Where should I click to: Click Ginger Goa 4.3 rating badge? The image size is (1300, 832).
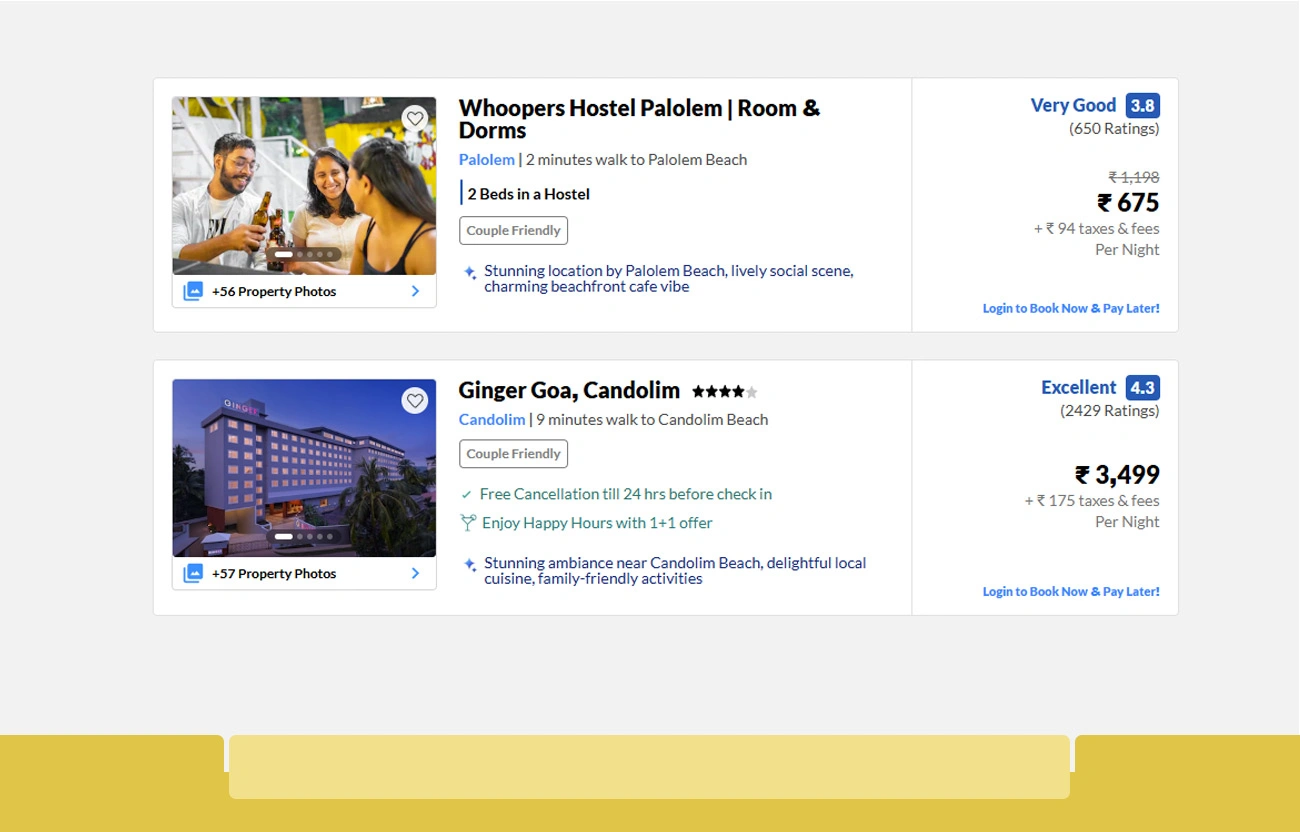point(1142,388)
